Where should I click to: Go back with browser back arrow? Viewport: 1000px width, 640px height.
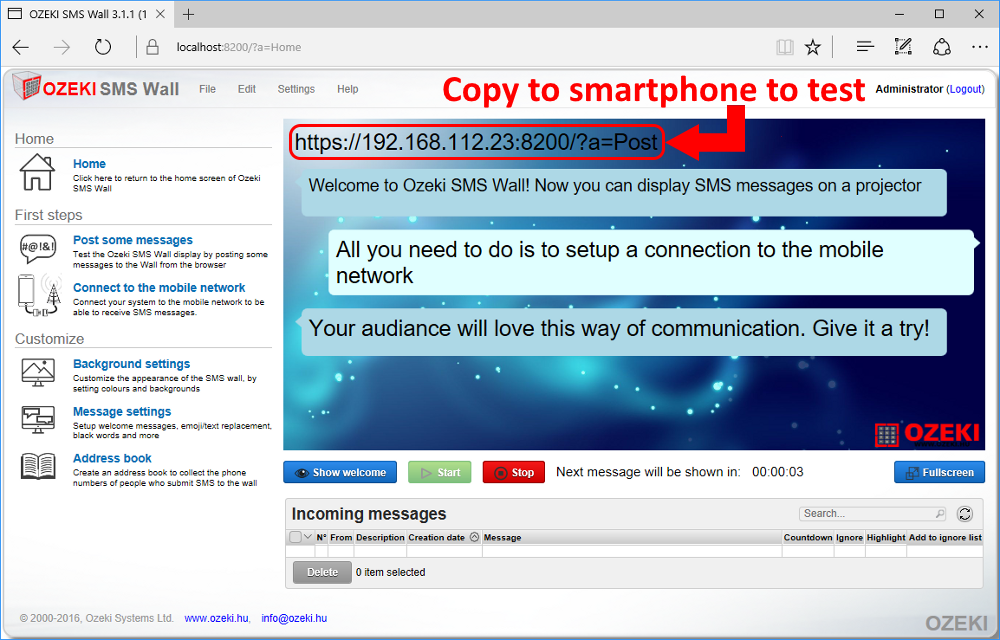21,47
